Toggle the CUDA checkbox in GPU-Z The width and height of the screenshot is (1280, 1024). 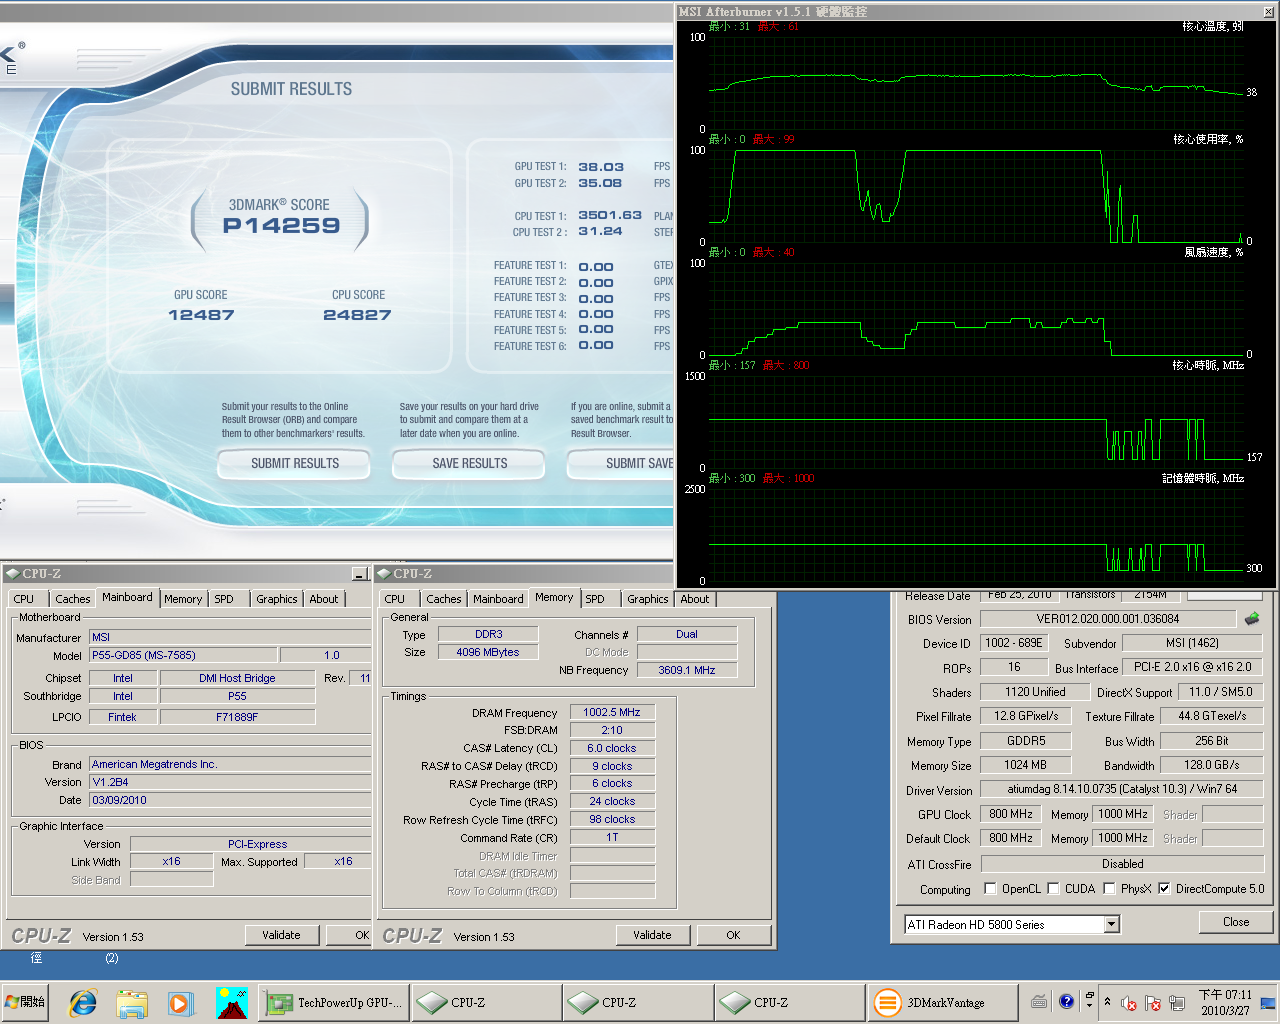1053,888
